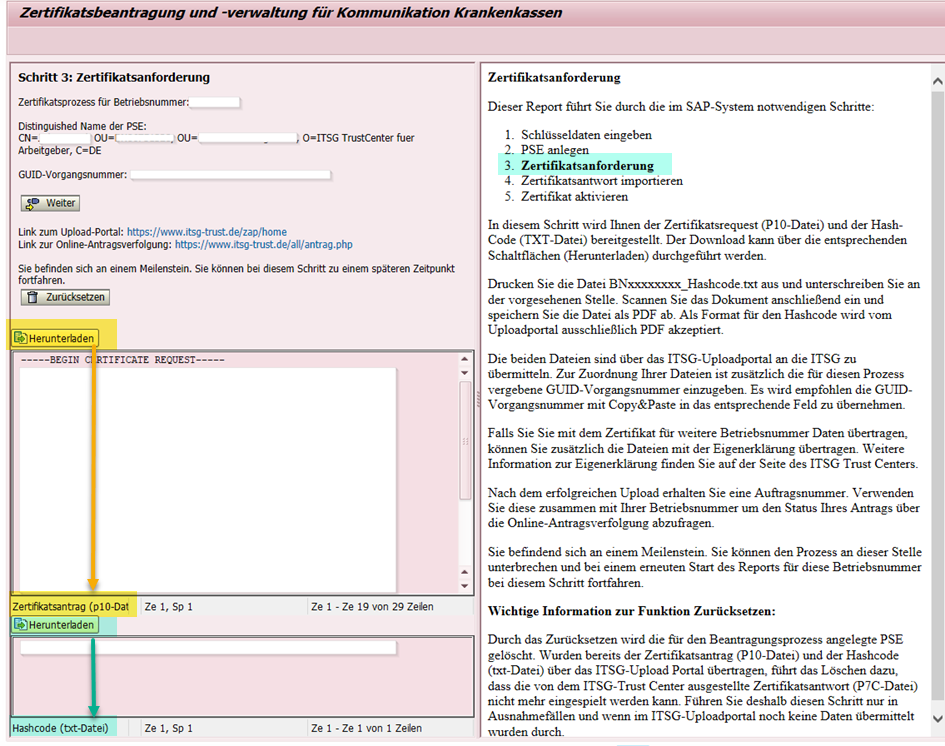Click highlighted step 3 'Zertifikatsanforderung' in the list
Screen dimensions: 945x746
[x=587, y=165]
